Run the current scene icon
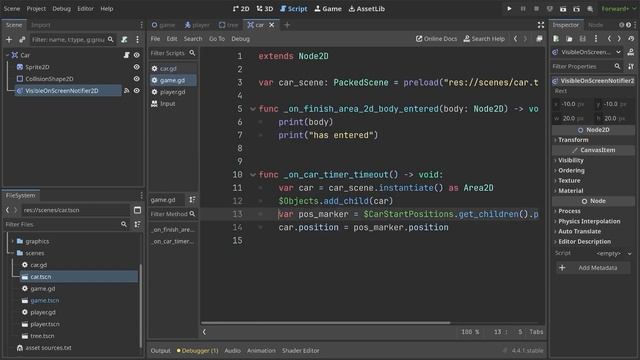The width and height of the screenshot is (640, 360). click(x=563, y=9)
